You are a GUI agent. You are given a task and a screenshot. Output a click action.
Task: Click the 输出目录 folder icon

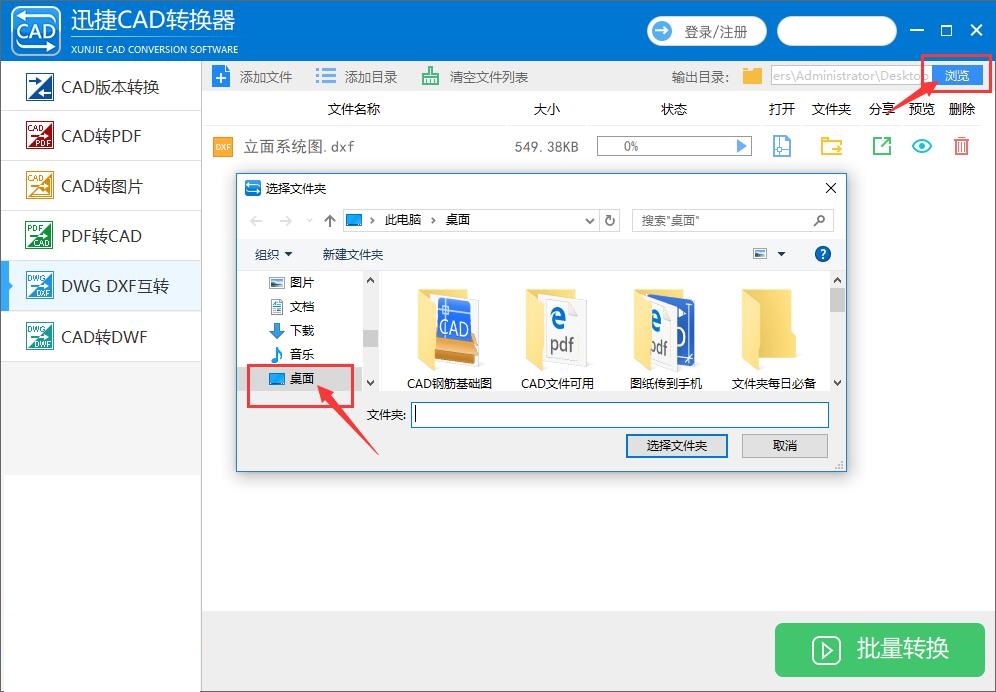(752, 76)
